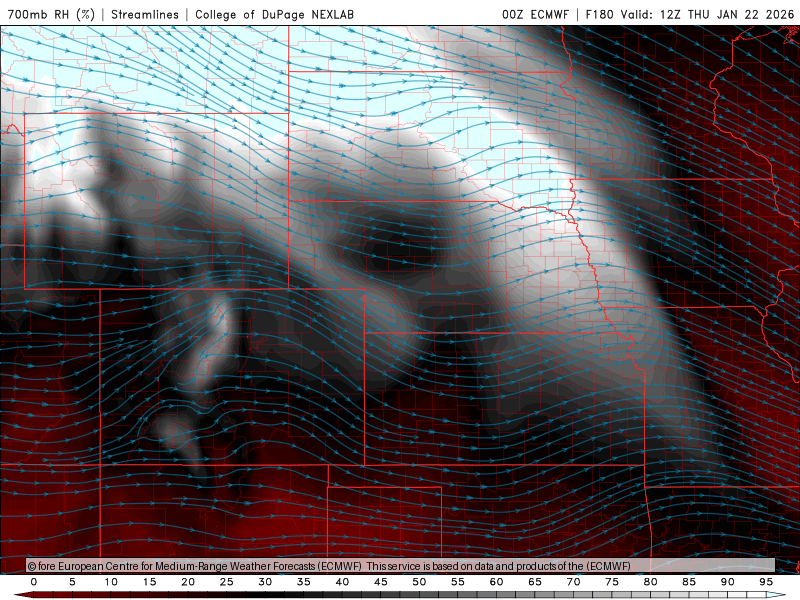The width and height of the screenshot is (800, 600).
Task: Select the "00Z ECMWF" model run label
Action: (535, 14)
